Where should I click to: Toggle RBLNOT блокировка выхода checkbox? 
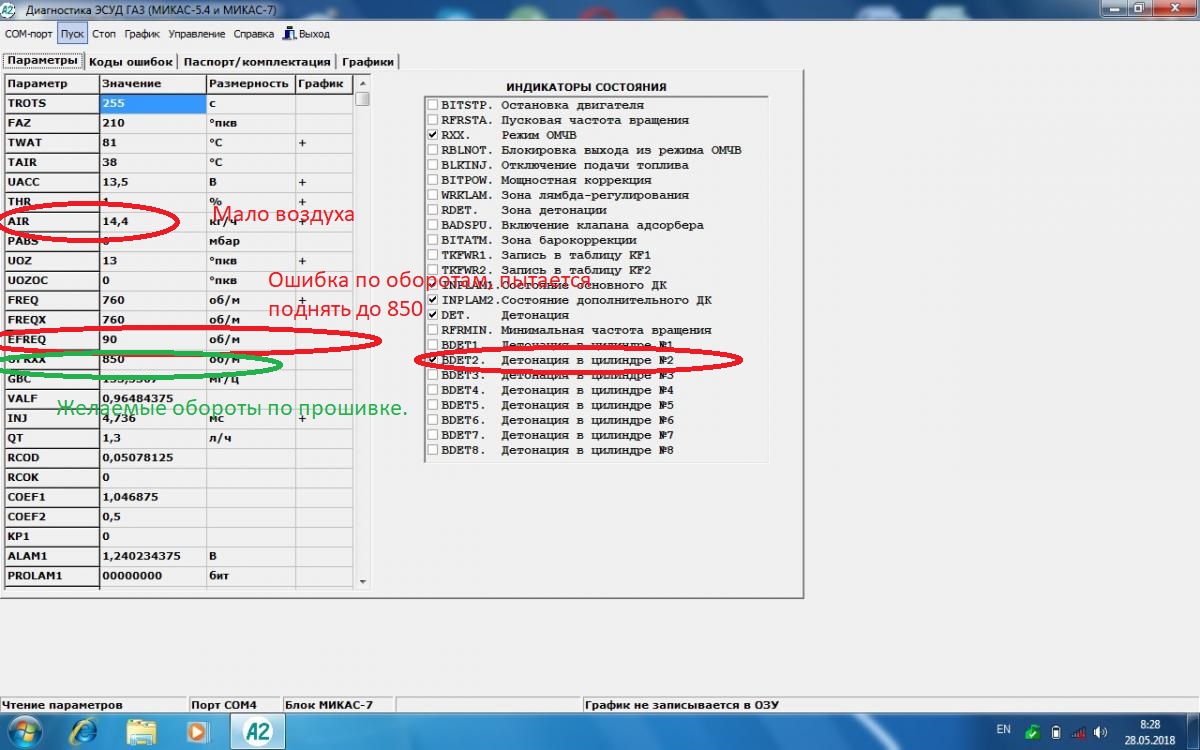coord(432,150)
